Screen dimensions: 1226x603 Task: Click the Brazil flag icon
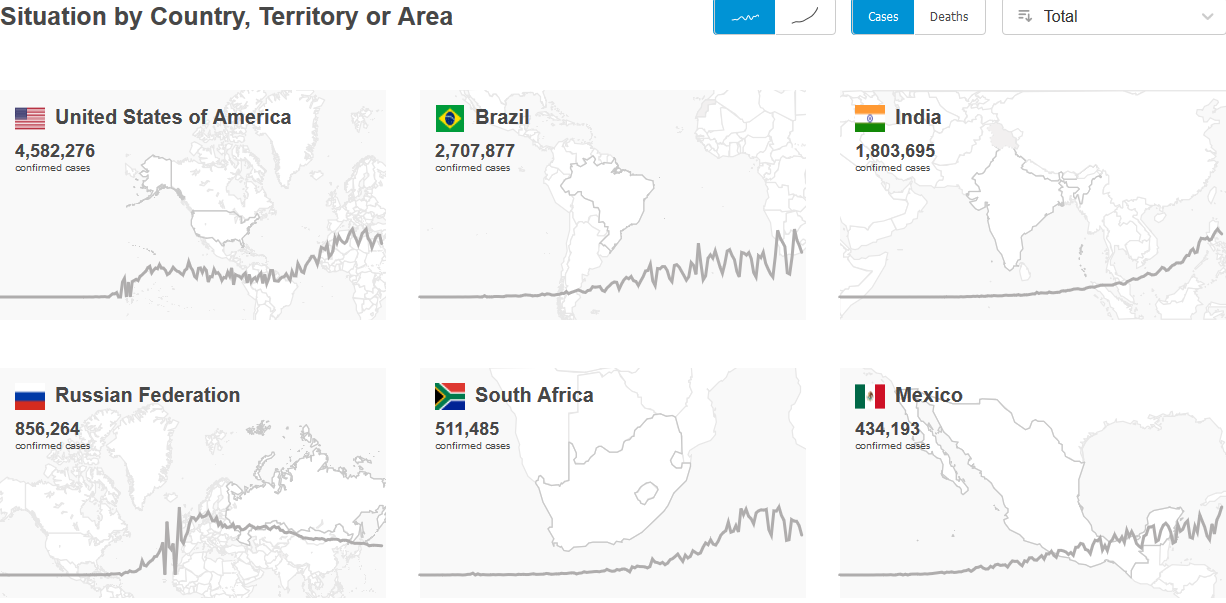[x=450, y=119]
